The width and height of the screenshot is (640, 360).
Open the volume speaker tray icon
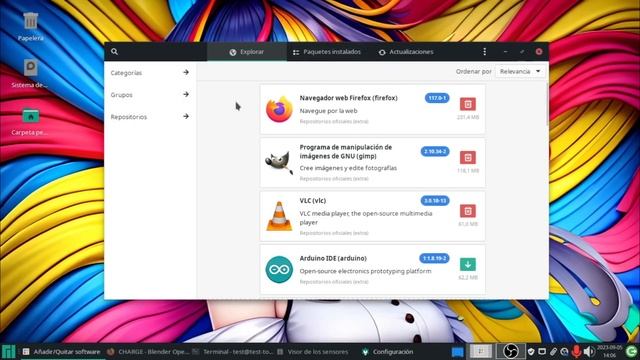click(x=589, y=351)
